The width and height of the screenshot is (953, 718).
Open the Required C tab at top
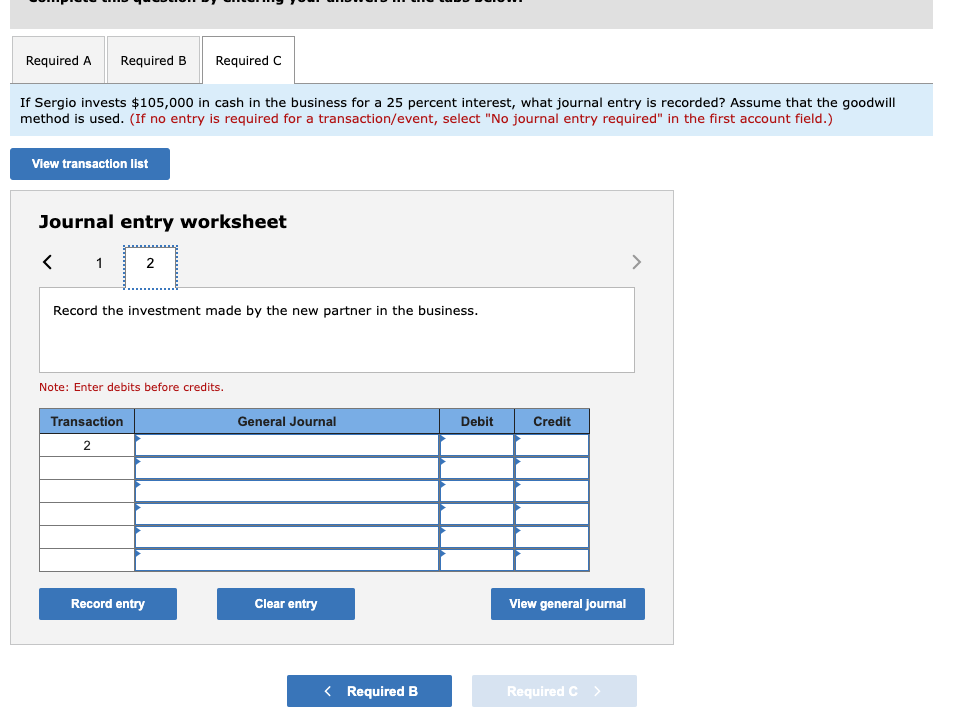point(248,60)
